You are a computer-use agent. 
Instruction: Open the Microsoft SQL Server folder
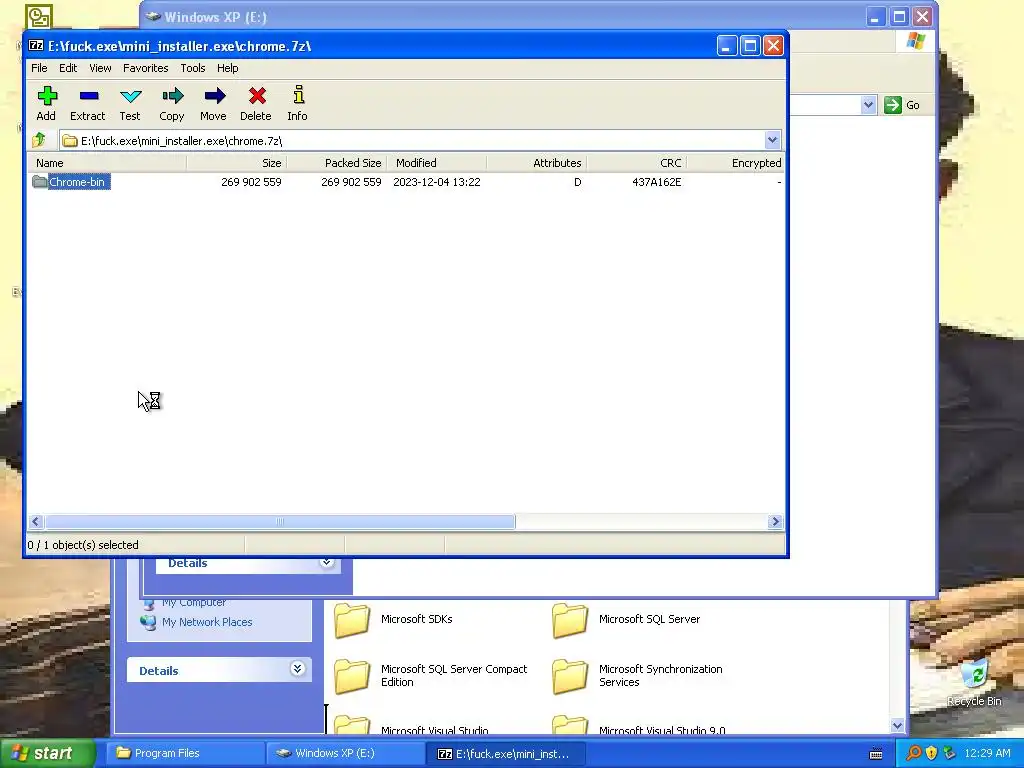point(626,620)
